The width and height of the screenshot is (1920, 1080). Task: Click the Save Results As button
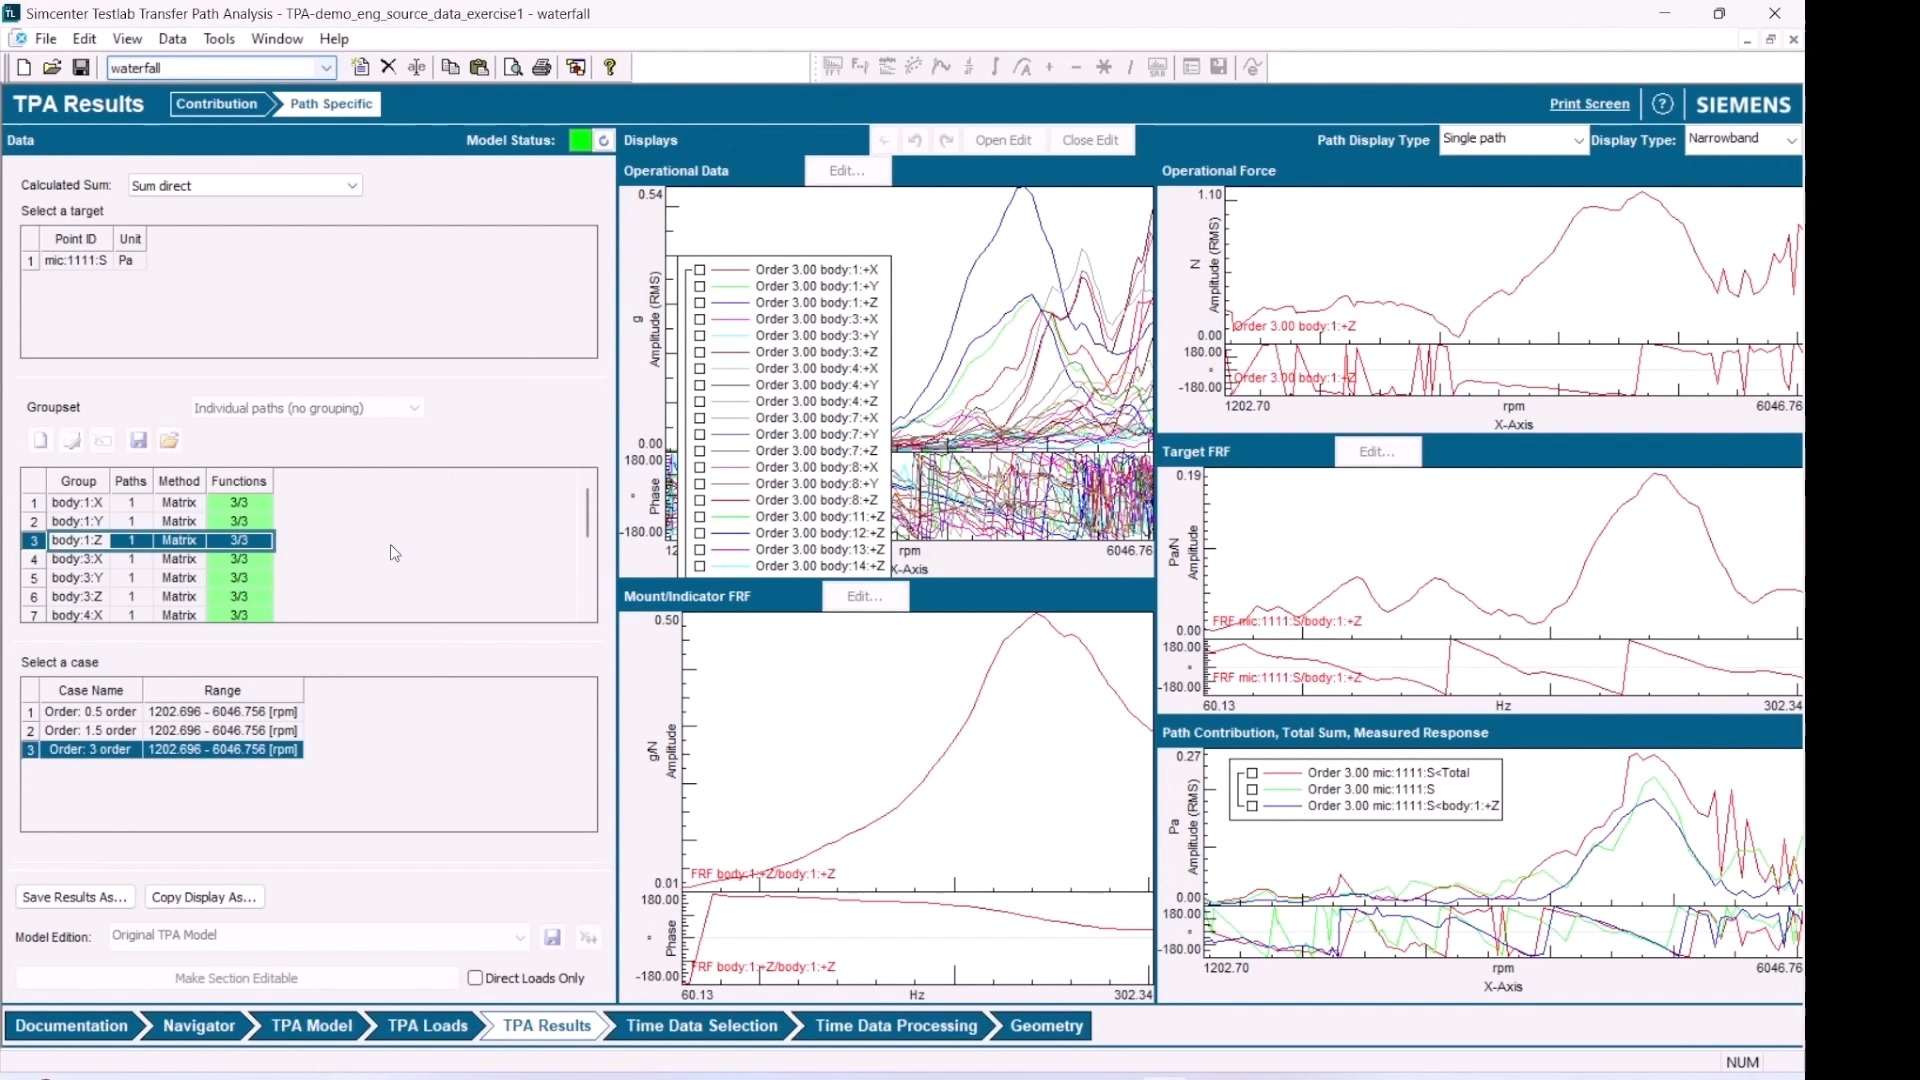click(75, 897)
